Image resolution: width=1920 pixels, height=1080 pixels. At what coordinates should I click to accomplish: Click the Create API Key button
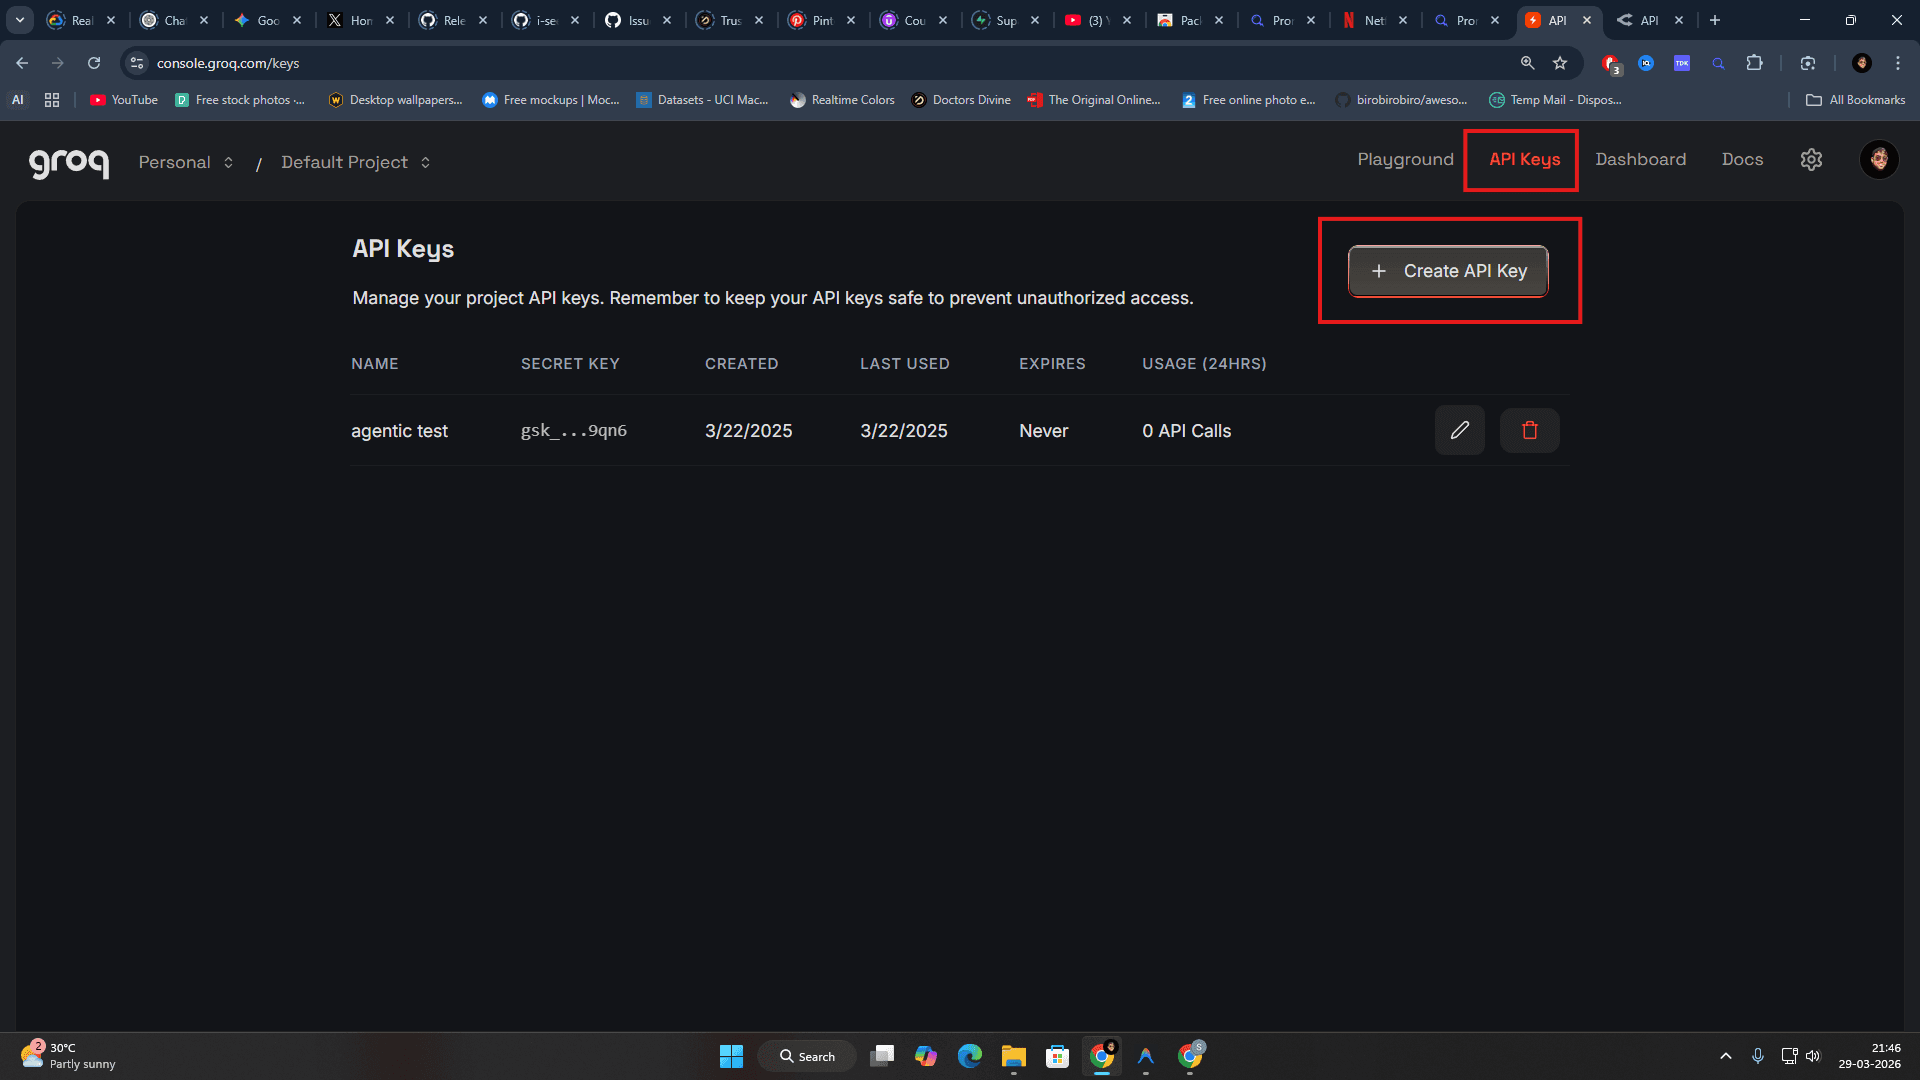[1447, 270]
